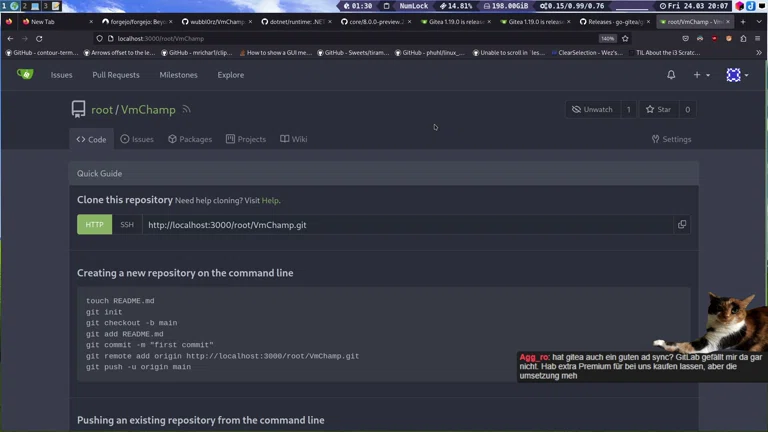Viewport: 768px width, 432px height.
Task: Toggle Unwatch for this repository
Action: 592,109
